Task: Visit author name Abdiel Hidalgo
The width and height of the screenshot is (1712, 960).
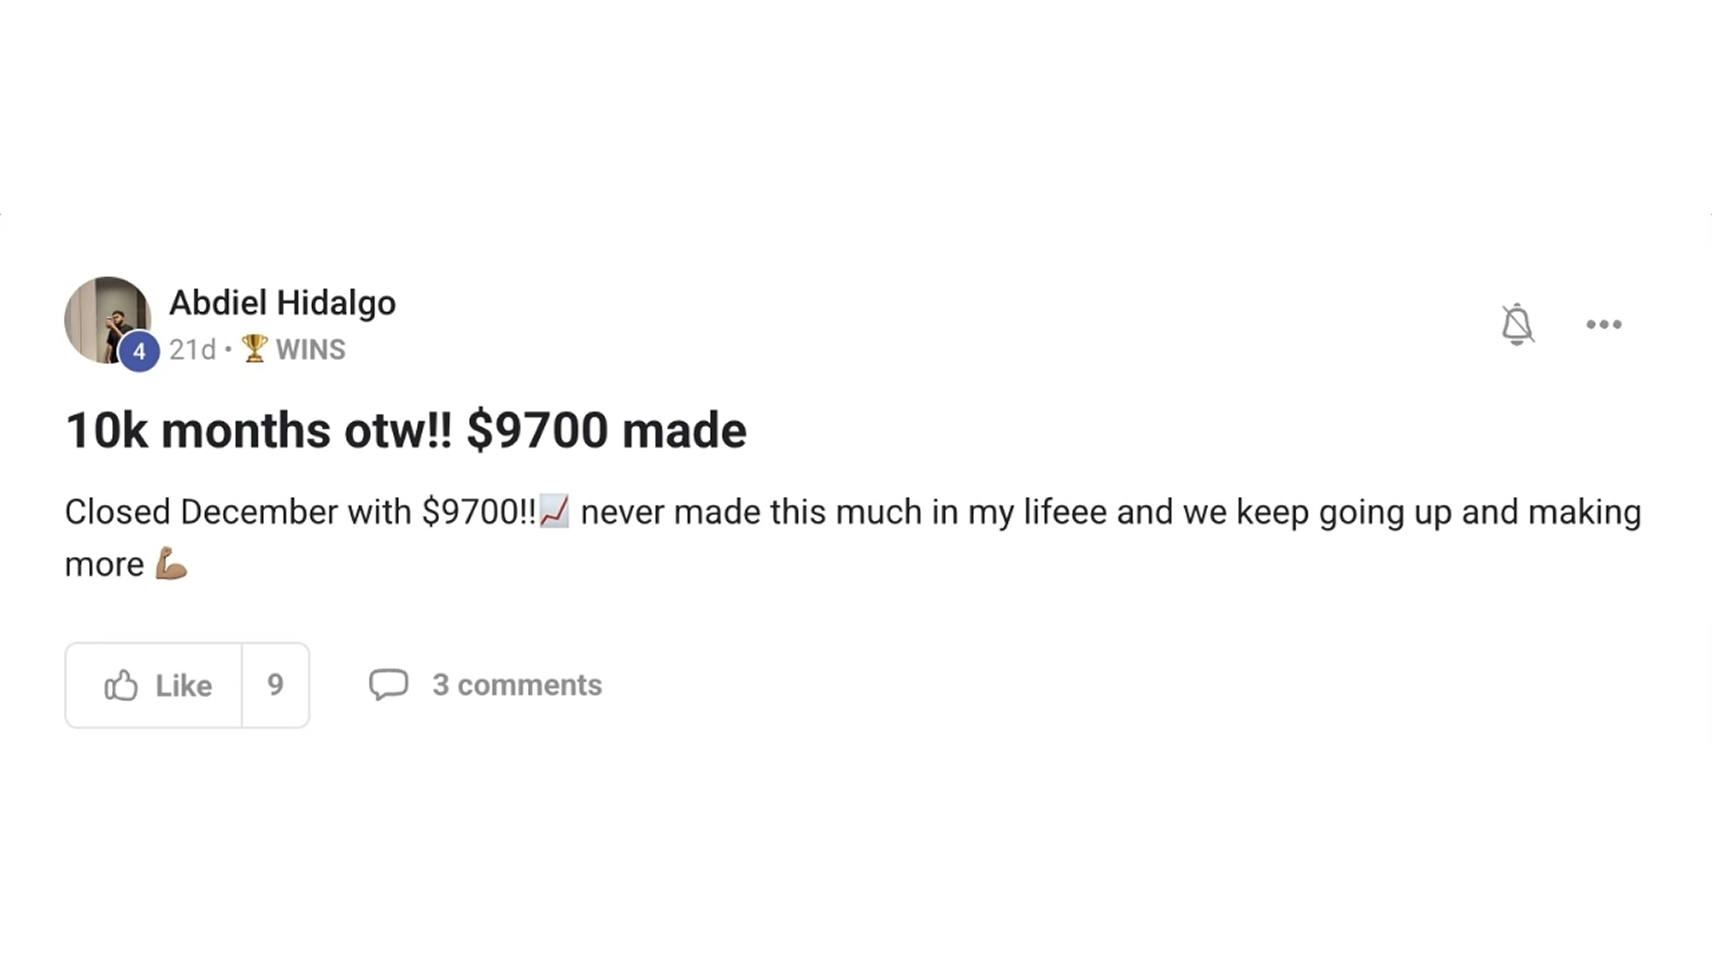Action: pos(282,302)
